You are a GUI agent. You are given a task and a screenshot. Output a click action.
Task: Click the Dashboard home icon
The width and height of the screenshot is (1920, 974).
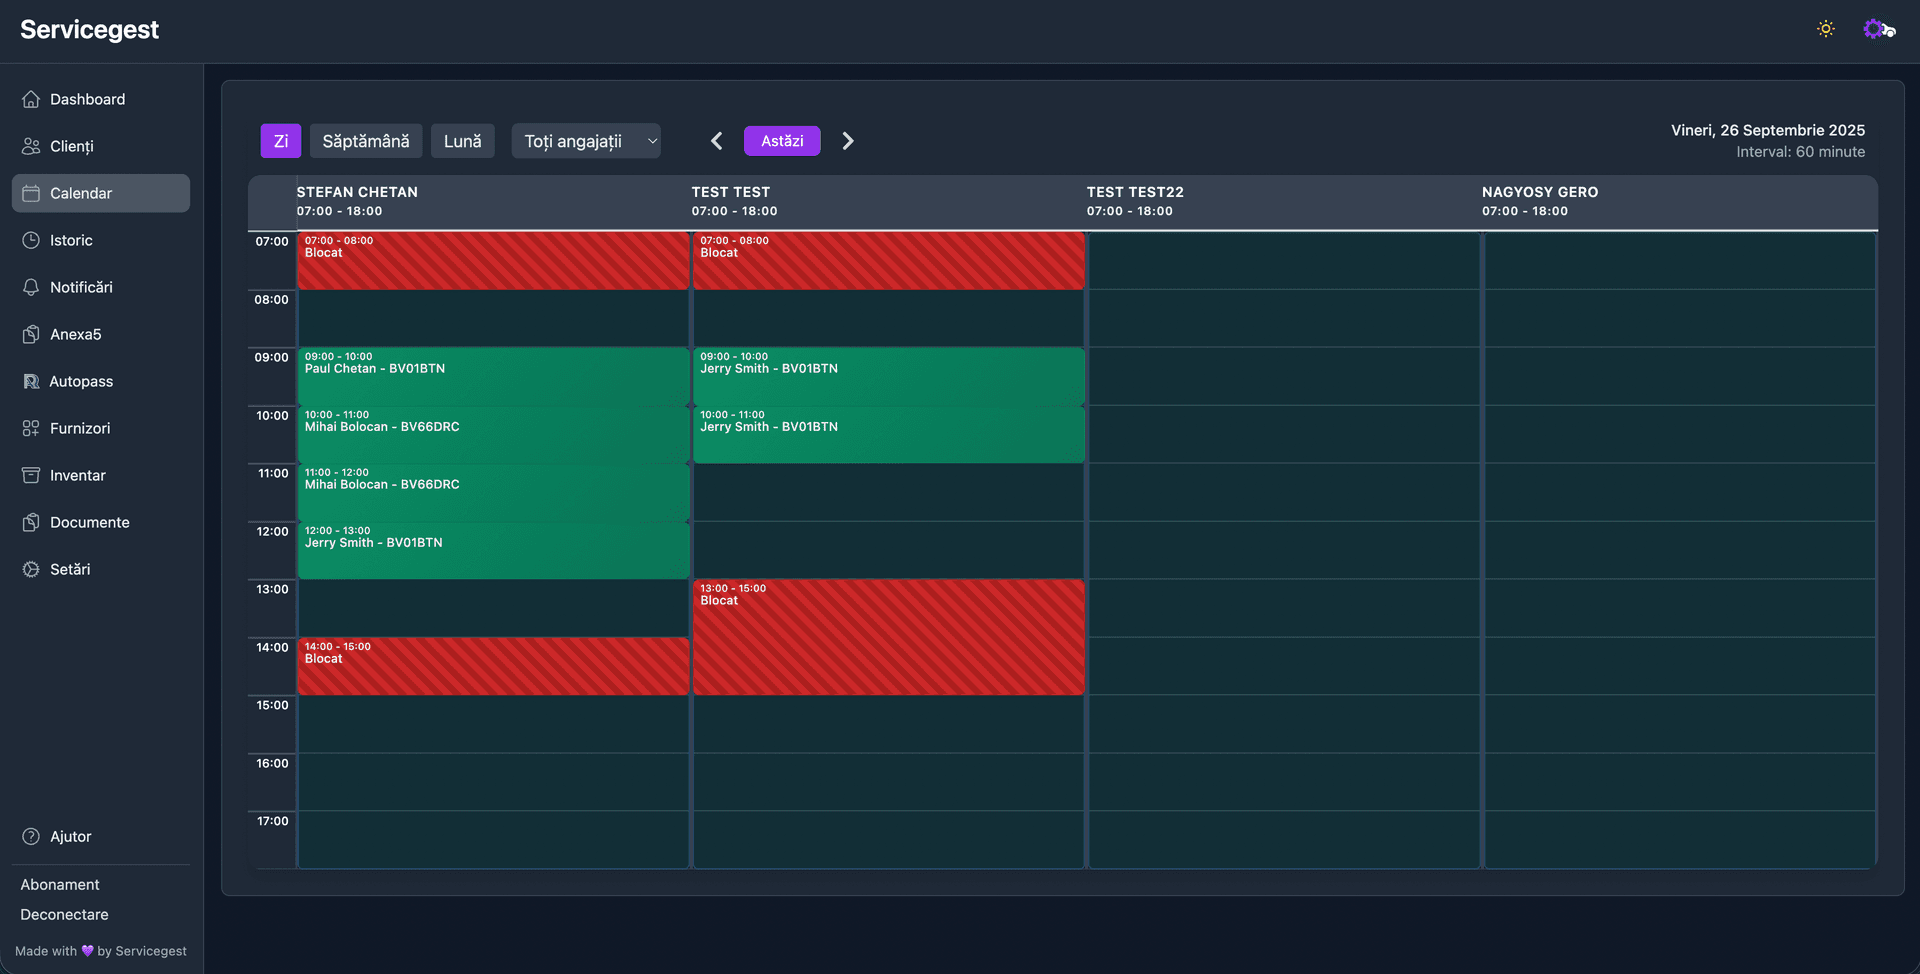31,99
